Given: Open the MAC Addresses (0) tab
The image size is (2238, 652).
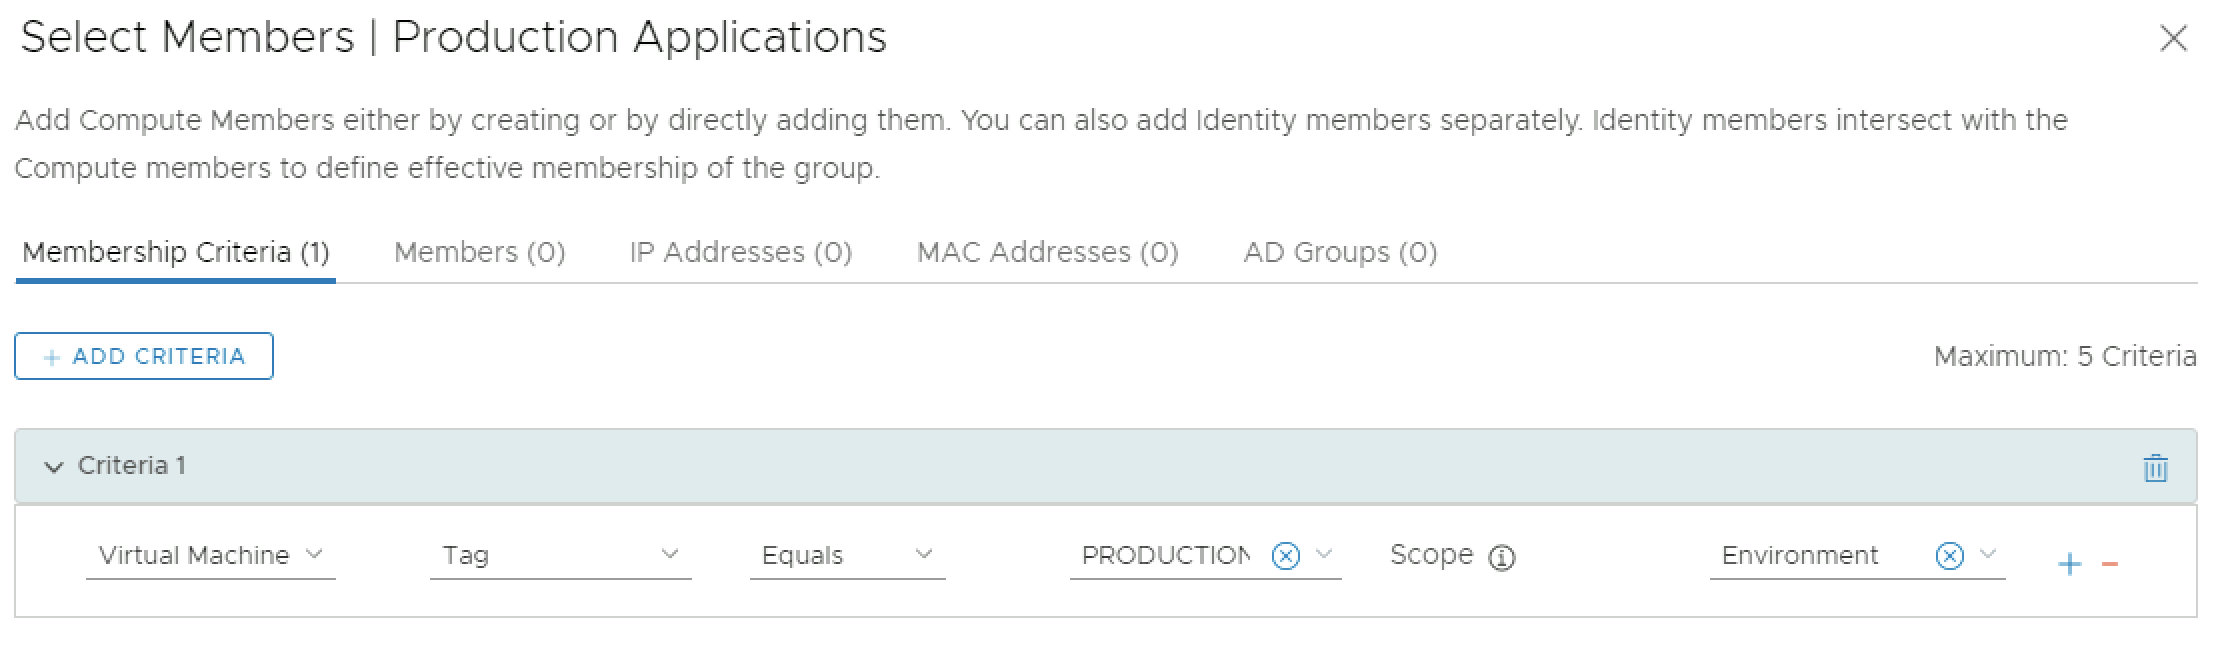Looking at the screenshot, I should (1047, 252).
